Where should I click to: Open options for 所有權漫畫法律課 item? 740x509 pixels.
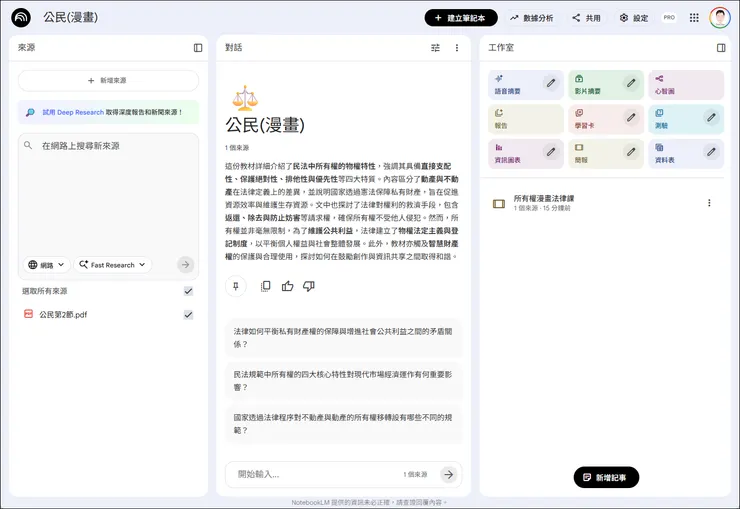coord(709,203)
